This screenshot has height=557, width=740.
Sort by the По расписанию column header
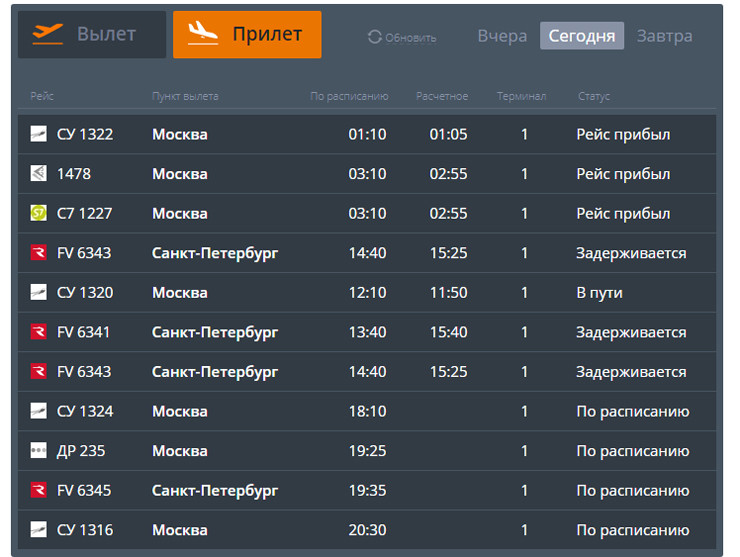coord(349,97)
